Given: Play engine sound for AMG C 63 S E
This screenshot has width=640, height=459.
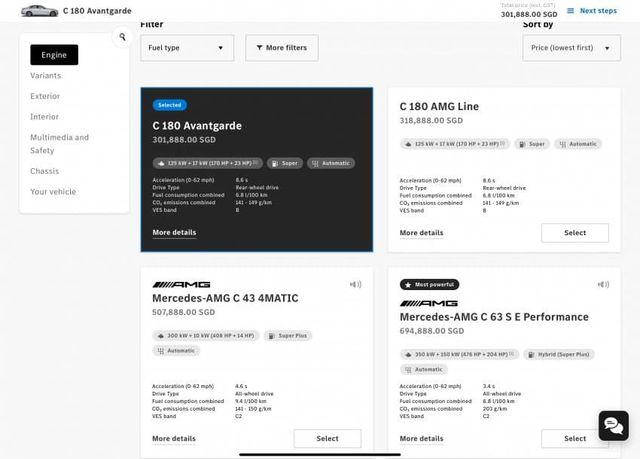Looking at the screenshot, I should [x=602, y=285].
